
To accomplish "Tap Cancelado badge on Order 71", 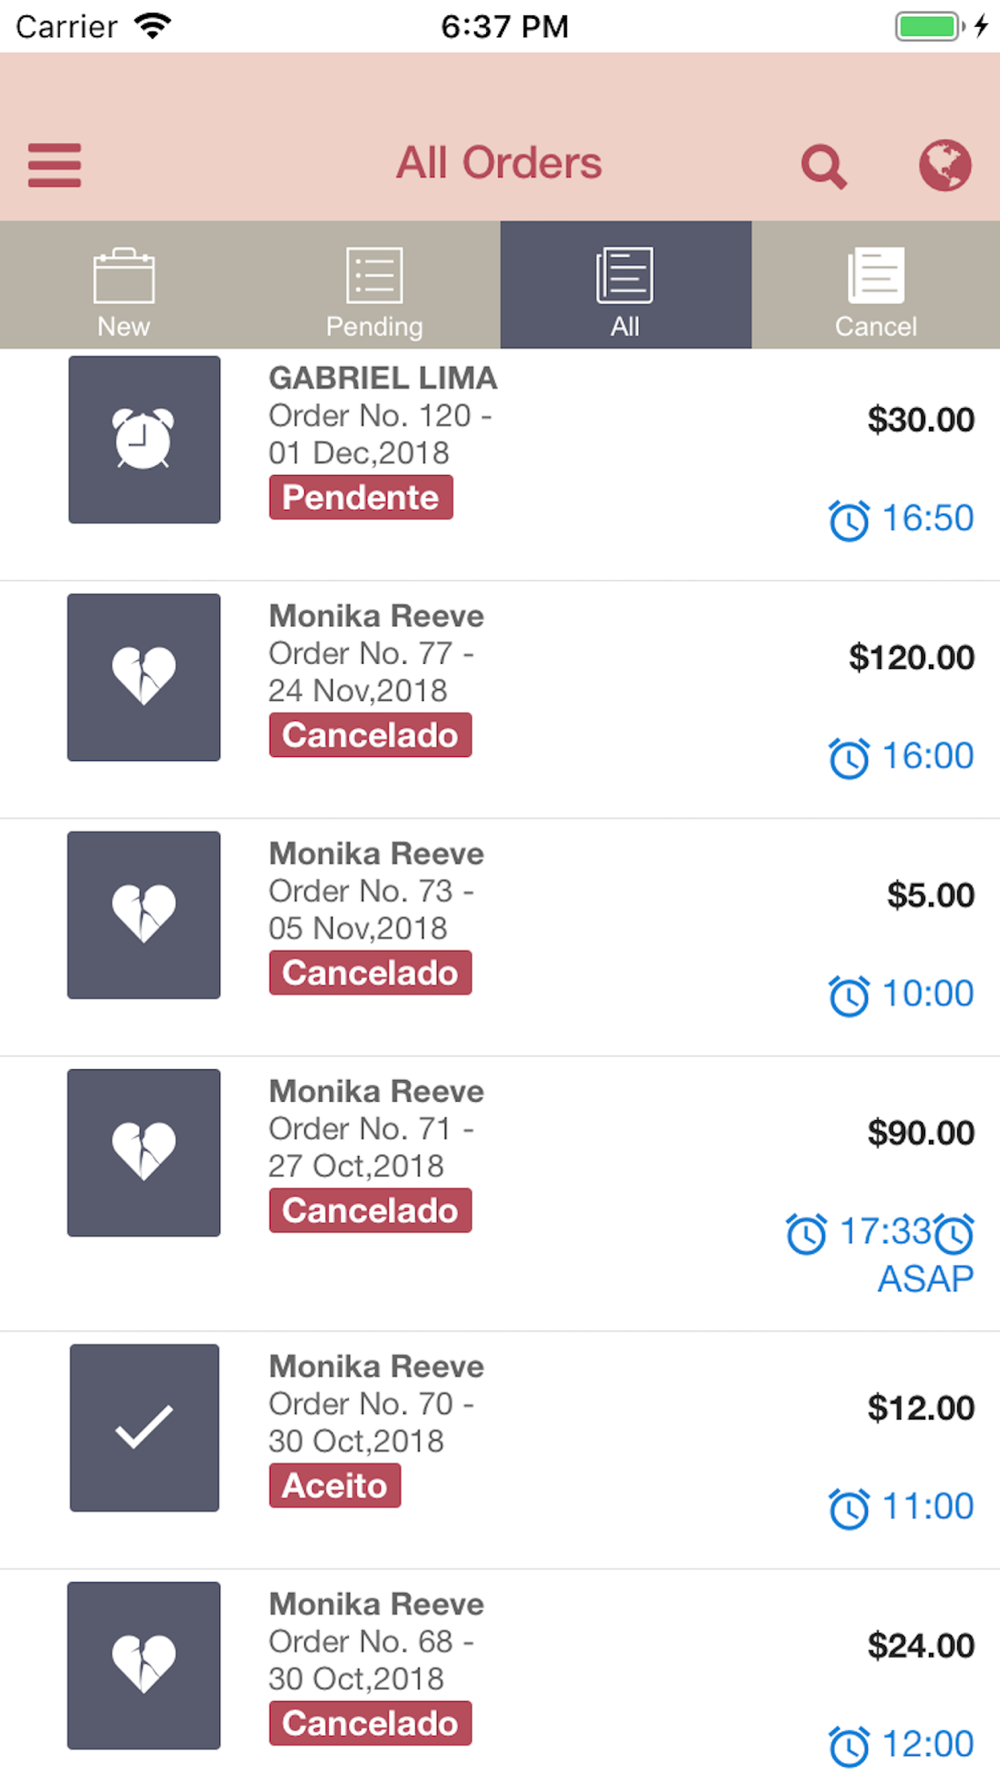I will (x=370, y=1210).
